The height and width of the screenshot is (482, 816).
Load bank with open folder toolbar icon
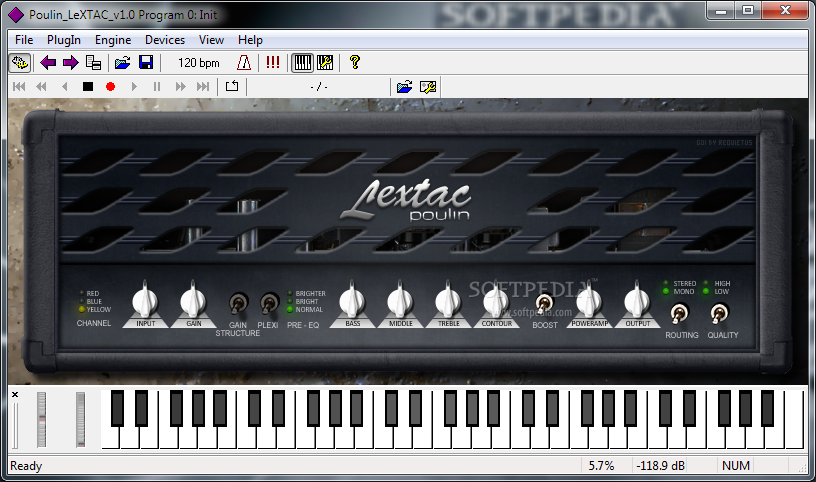[x=123, y=63]
